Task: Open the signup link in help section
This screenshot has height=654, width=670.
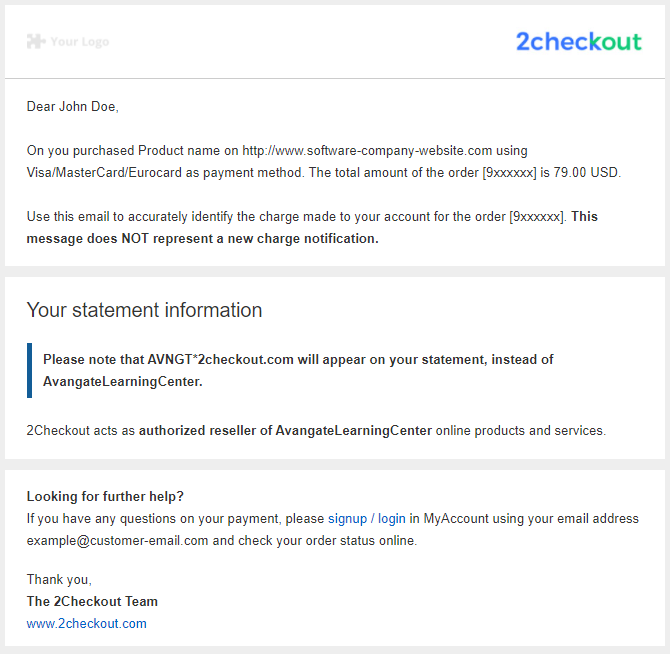Action: pyautogui.click(x=347, y=519)
